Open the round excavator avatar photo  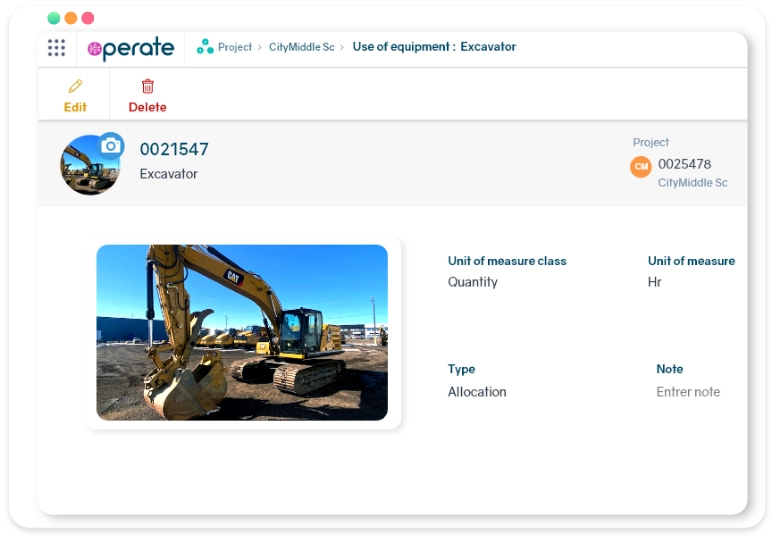coord(89,166)
